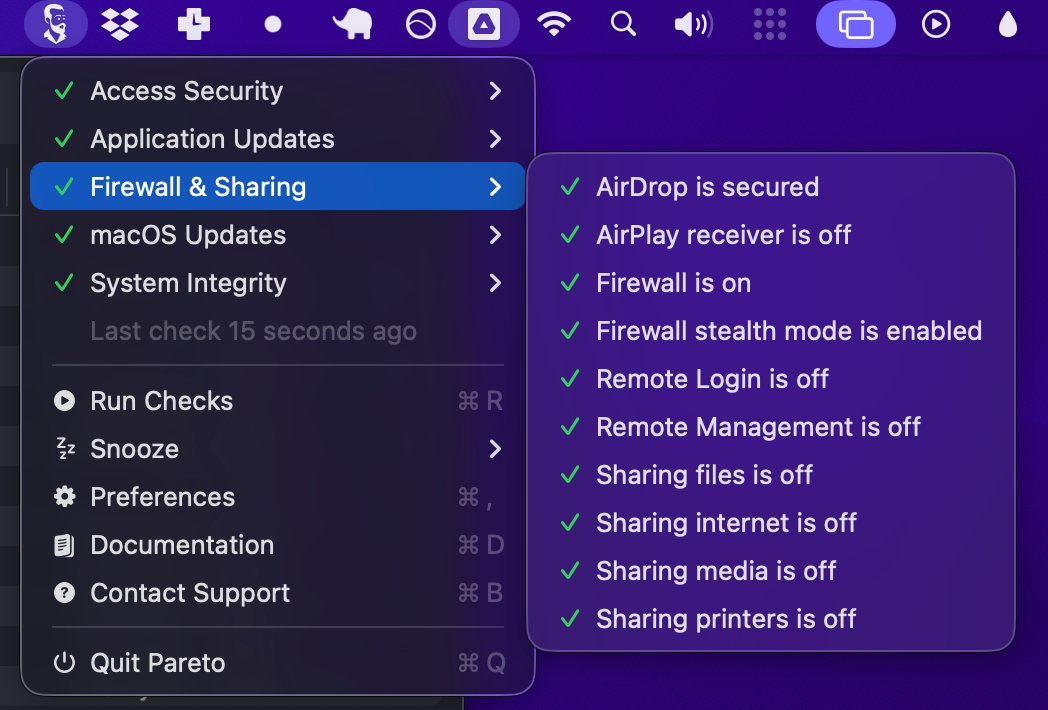This screenshot has height=710, width=1048.
Task: Select the macOS Updates menu item
Action: [x=277, y=235]
